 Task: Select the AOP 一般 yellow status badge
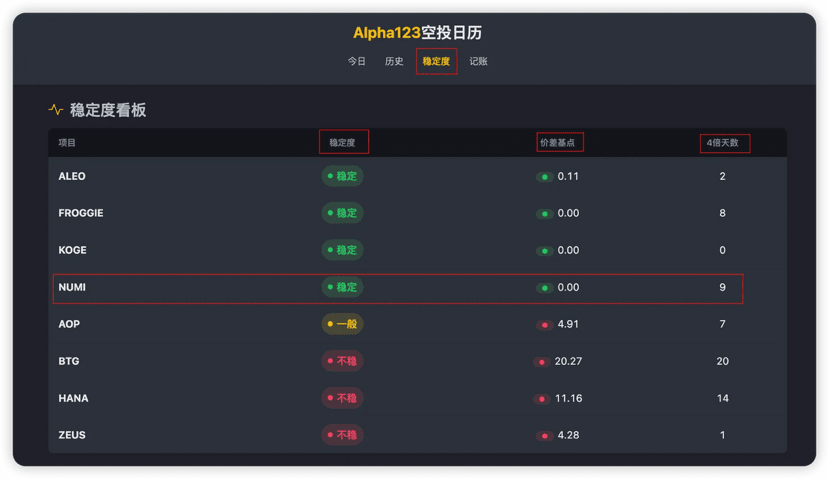click(342, 325)
